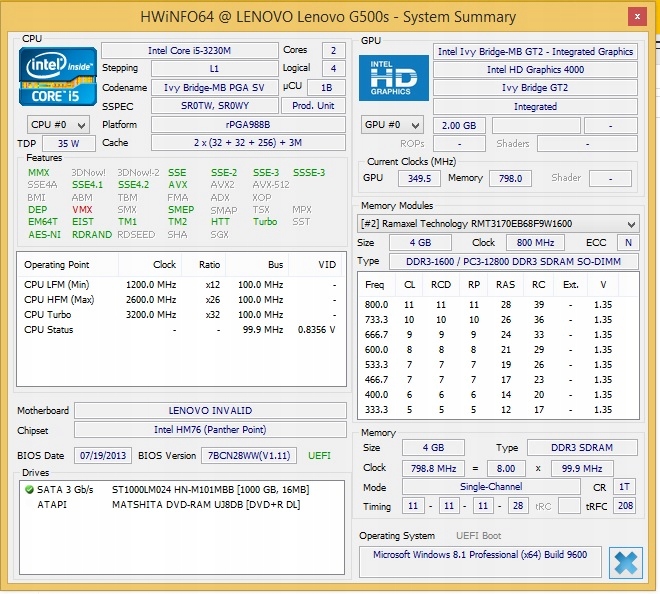Image resolution: width=660 pixels, height=594 pixels.
Task: Click the Ivy Bridge GT2 codename field
Action: 535,88
